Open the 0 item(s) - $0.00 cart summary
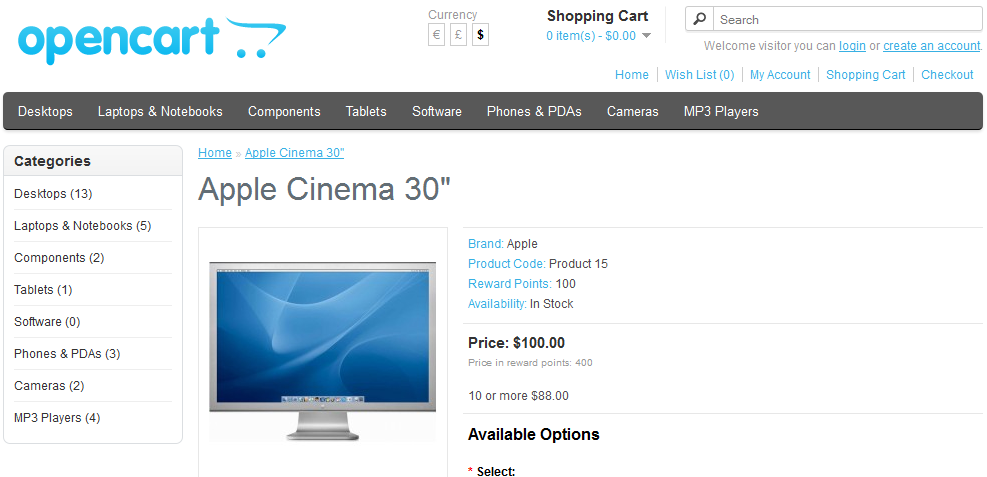 point(591,36)
